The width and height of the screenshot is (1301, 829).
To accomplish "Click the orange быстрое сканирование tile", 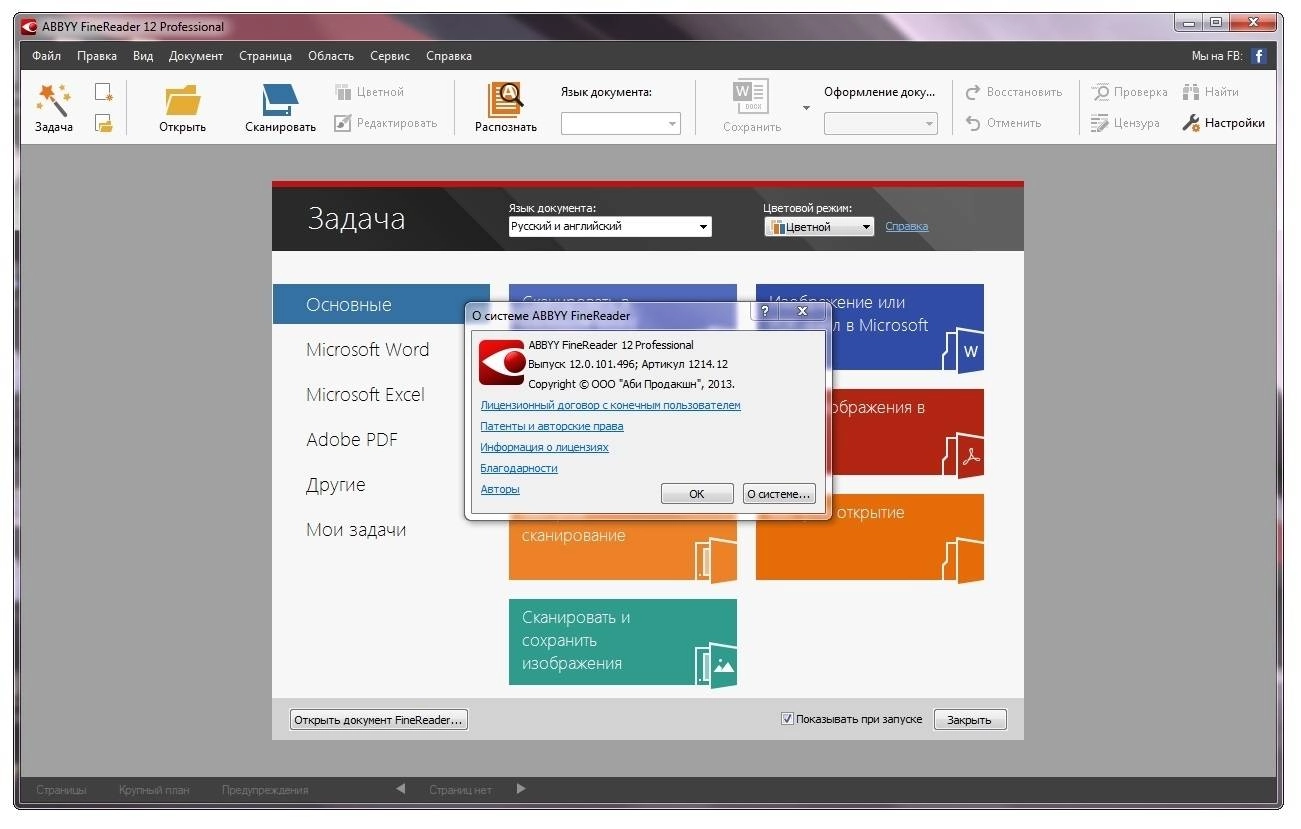I will 623,550.
